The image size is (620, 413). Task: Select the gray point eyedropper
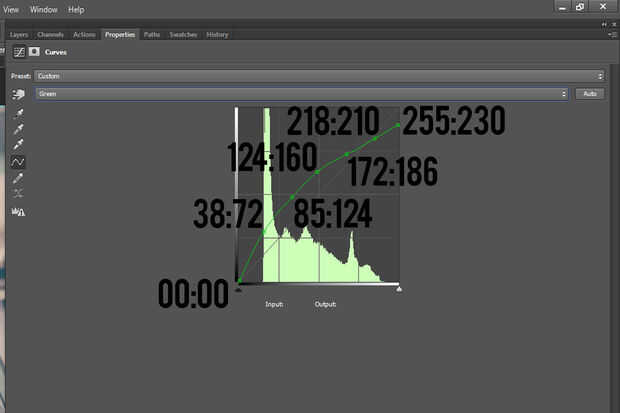coord(18,129)
